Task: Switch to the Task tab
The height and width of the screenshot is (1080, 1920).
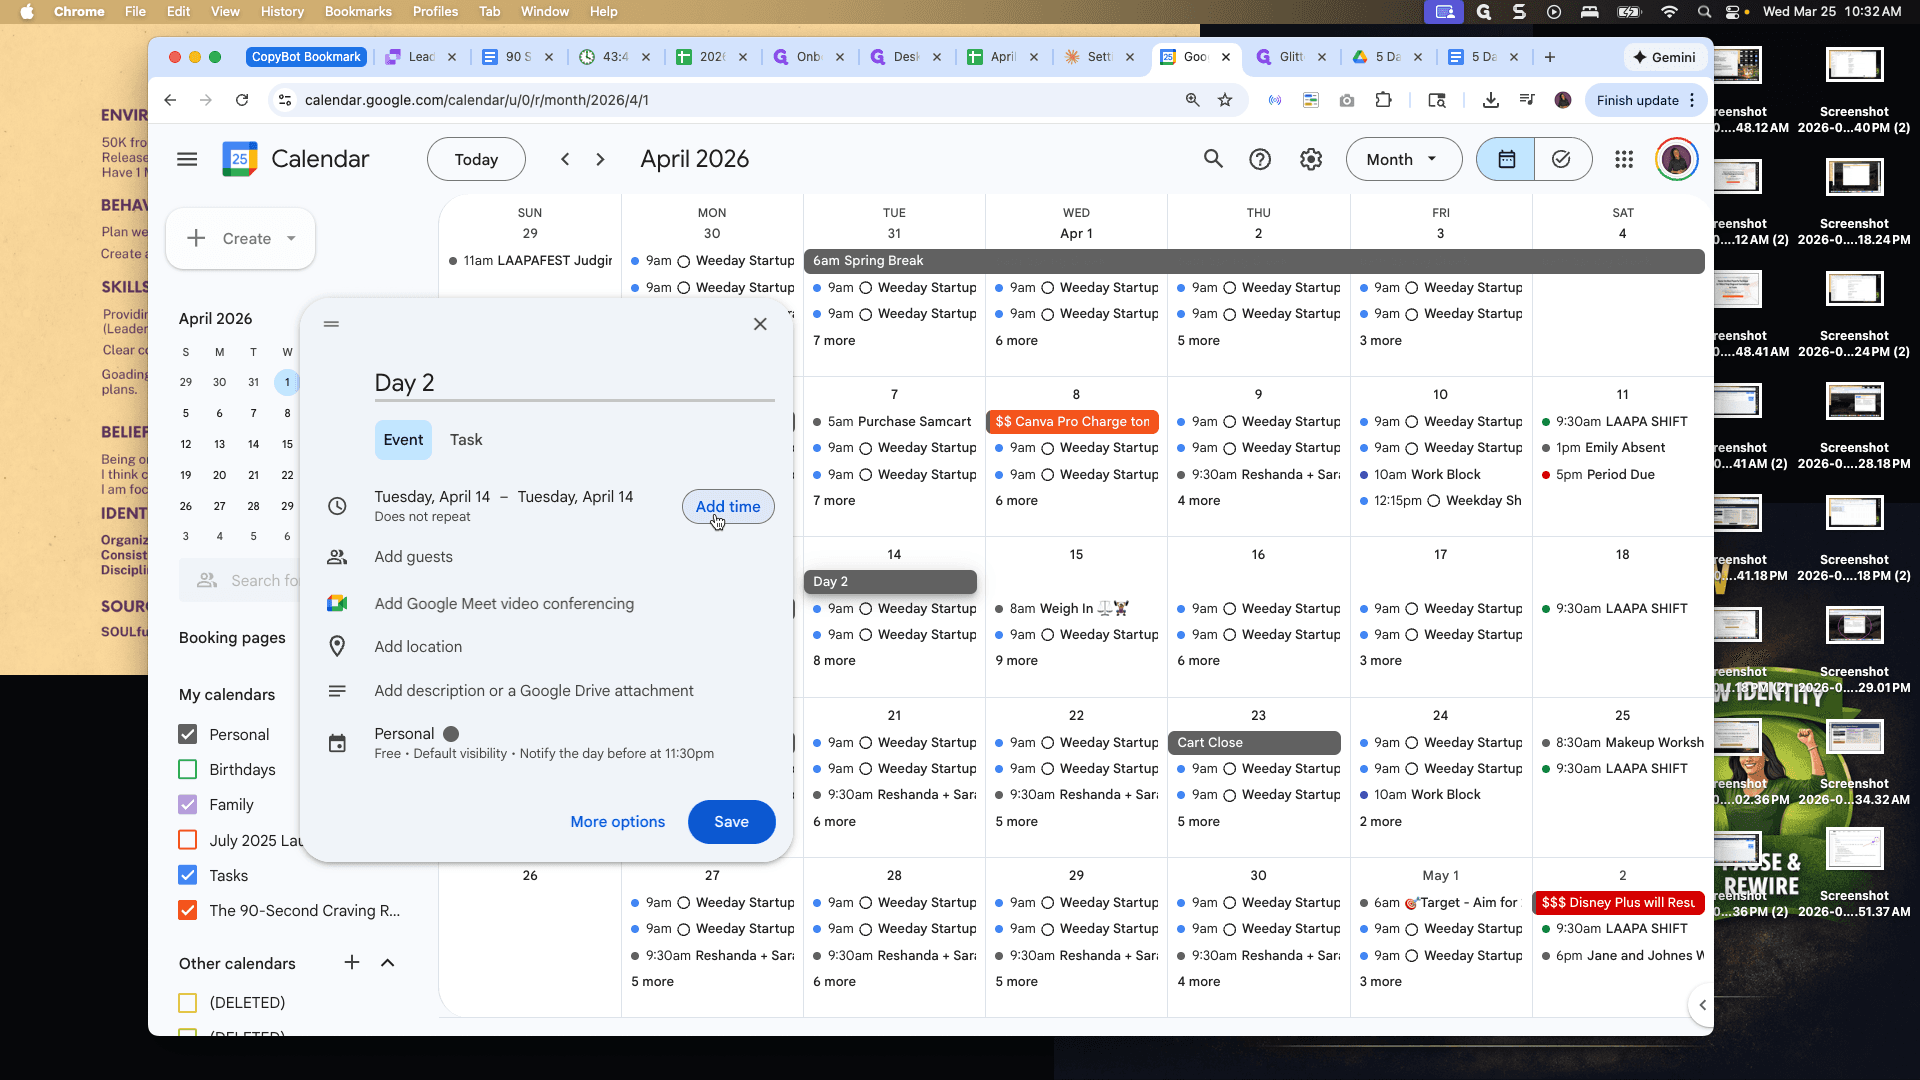Action: click(466, 440)
